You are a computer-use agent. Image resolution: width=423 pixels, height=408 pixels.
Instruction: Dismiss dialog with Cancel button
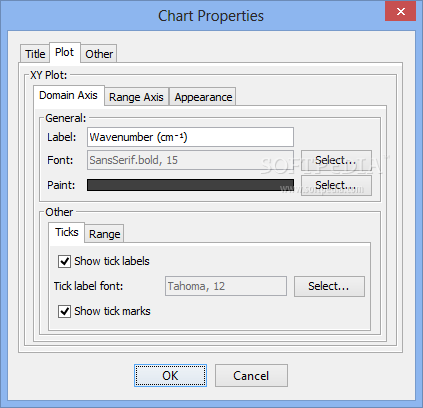point(251,376)
